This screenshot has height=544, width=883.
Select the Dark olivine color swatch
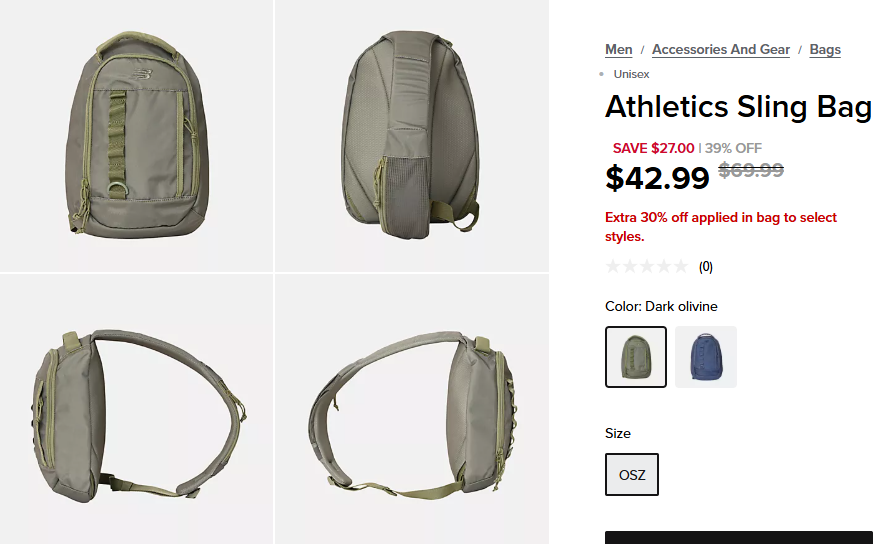point(636,357)
